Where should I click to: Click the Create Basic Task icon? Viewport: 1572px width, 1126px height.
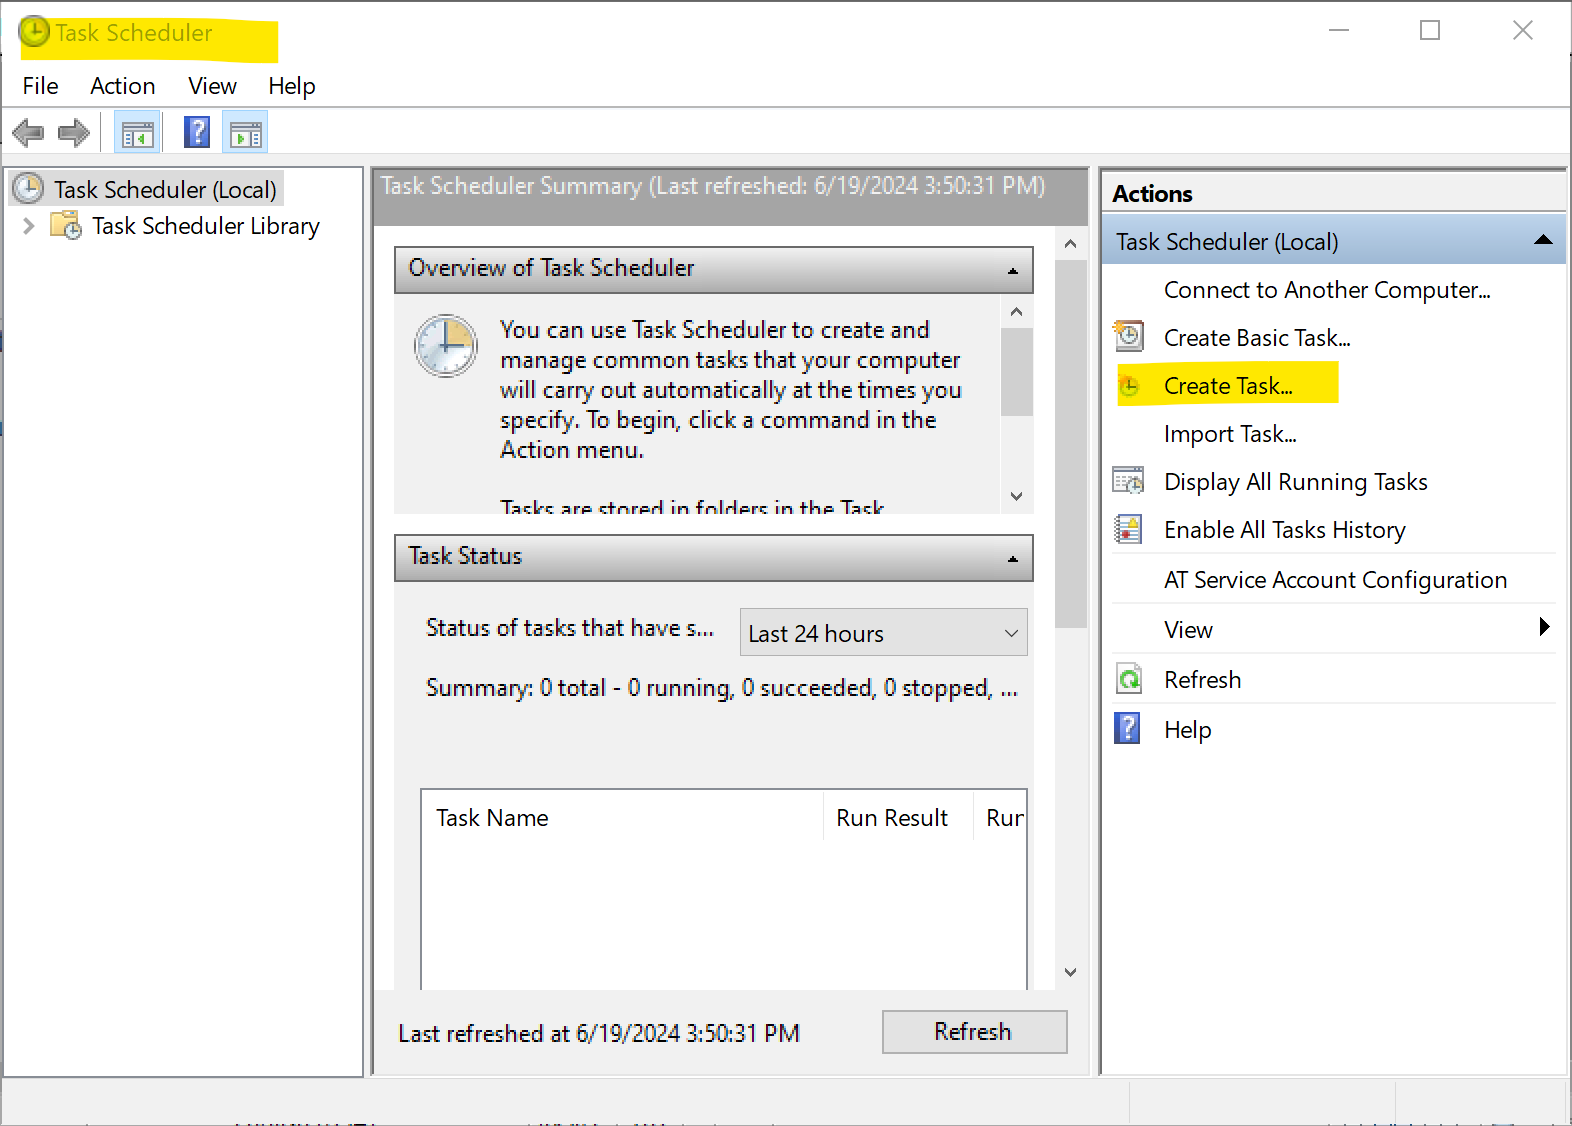(1128, 336)
